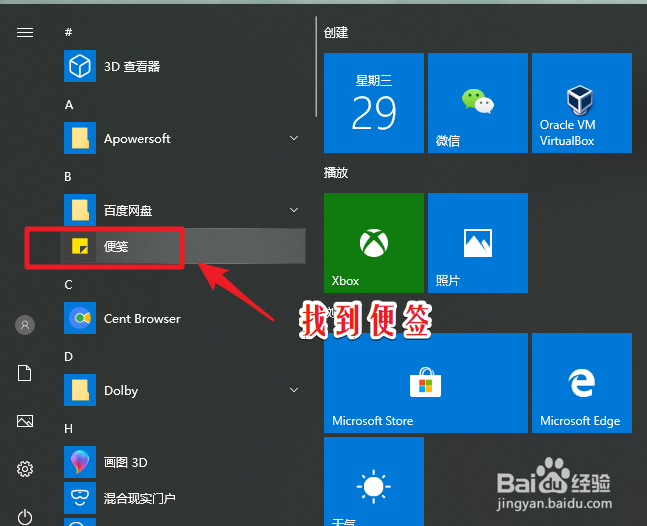
Task: Expand the 百度网盘 folder chevron
Action: (x=294, y=210)
